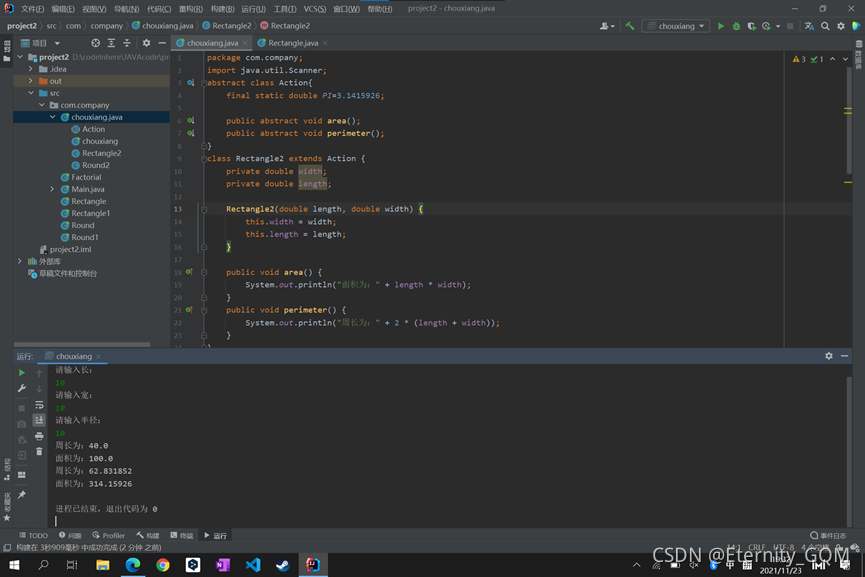
Task: Open the 终端 terminal tool window
Action: [181, 536]
